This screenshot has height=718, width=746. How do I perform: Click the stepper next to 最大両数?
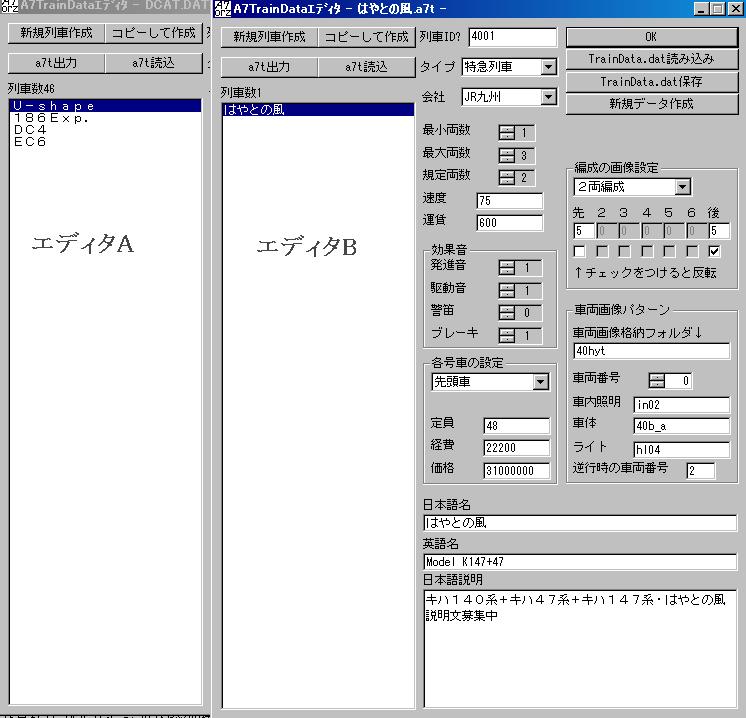coord(507,156)
